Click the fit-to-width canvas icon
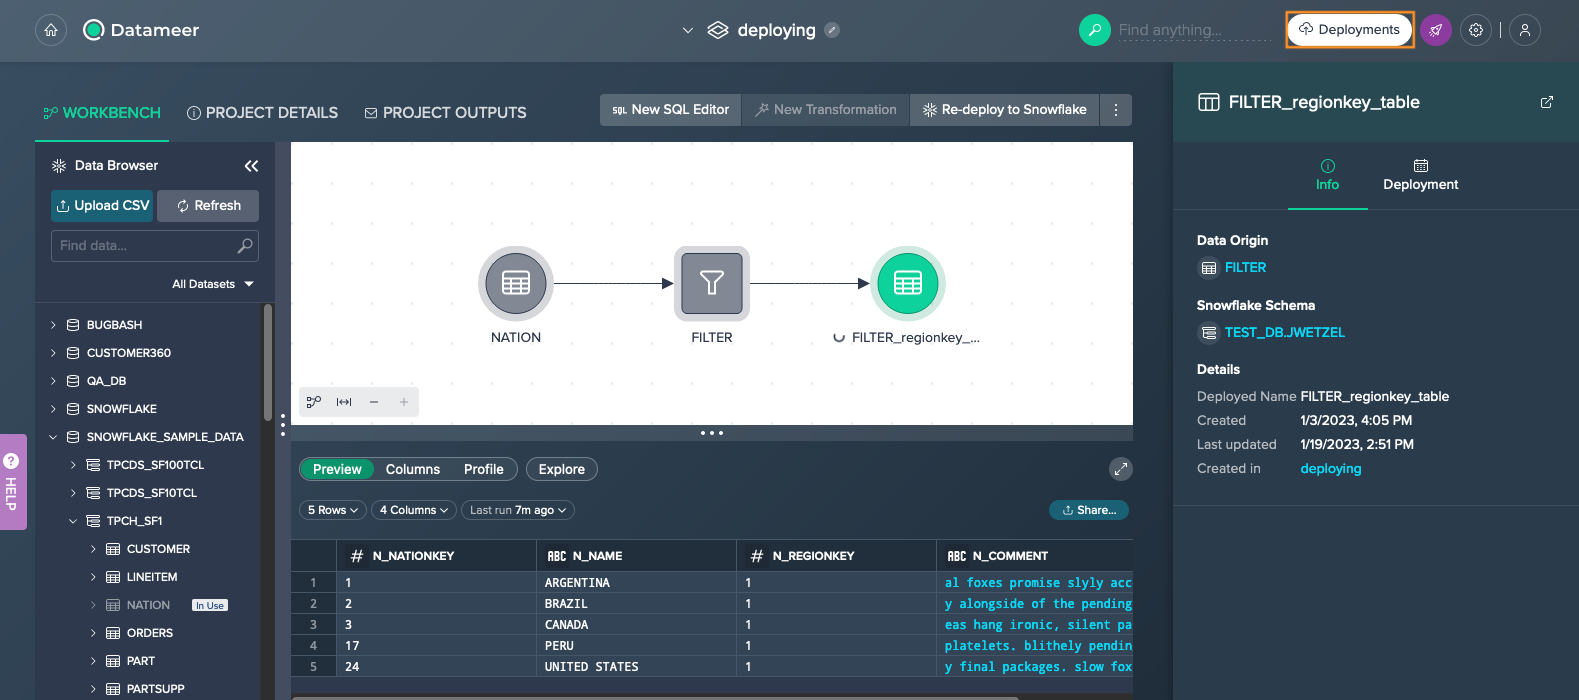 pos(344,402)
